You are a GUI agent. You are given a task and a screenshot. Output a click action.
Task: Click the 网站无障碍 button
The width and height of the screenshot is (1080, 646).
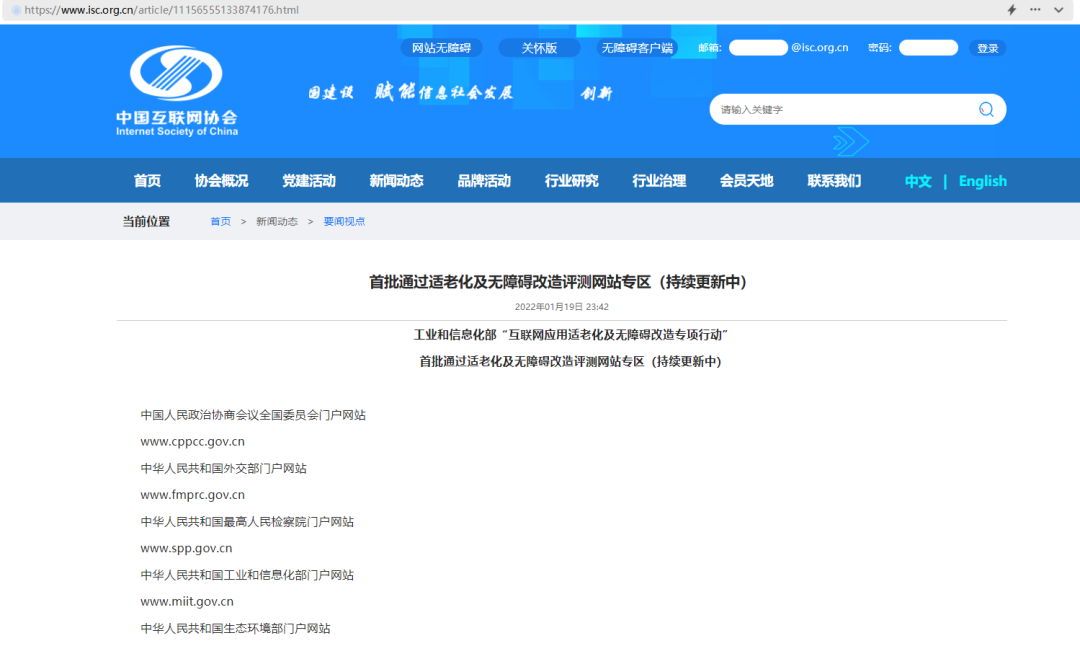tap(442, 47)
